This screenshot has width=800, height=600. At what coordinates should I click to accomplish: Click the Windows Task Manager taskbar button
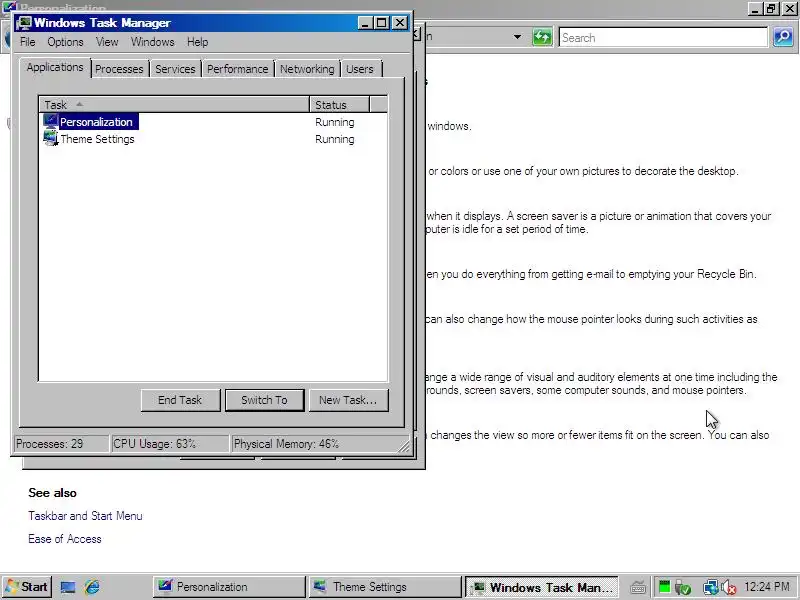(542, 587)
